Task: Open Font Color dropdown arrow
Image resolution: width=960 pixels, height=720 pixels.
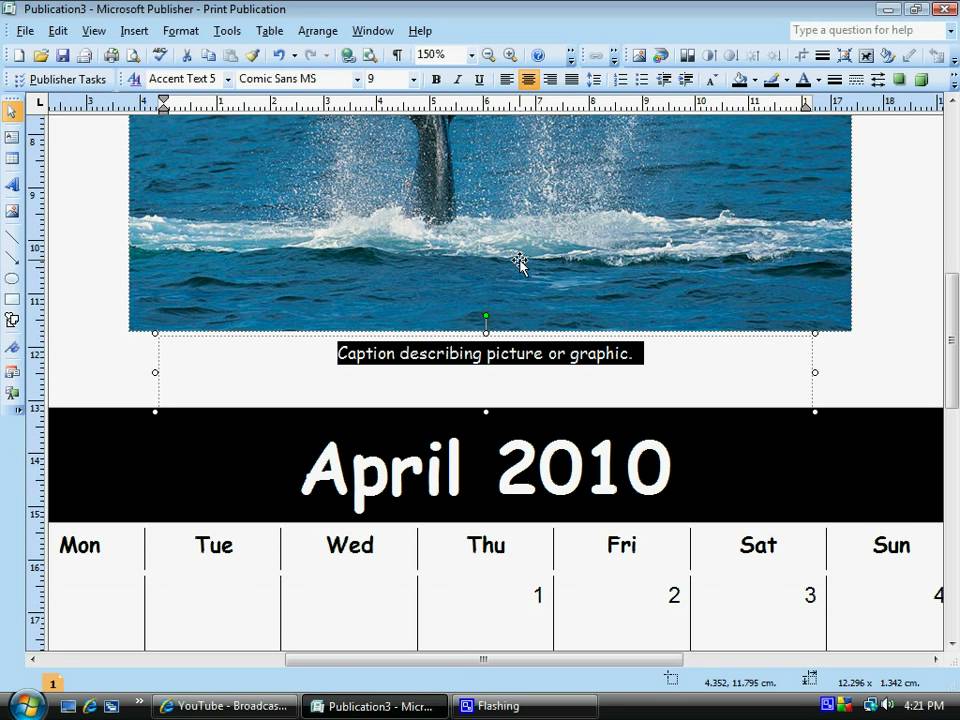Action: [818, 80]
